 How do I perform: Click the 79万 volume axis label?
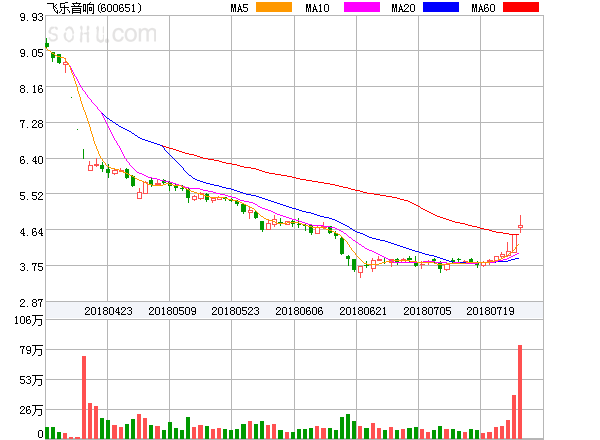[31, 350]
